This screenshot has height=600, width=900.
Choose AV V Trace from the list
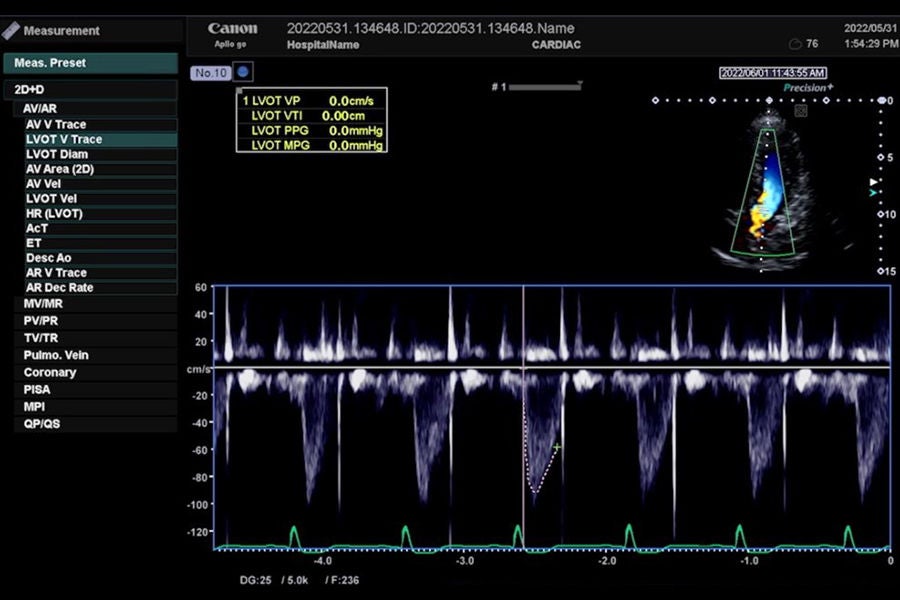[x=100, y=124]
